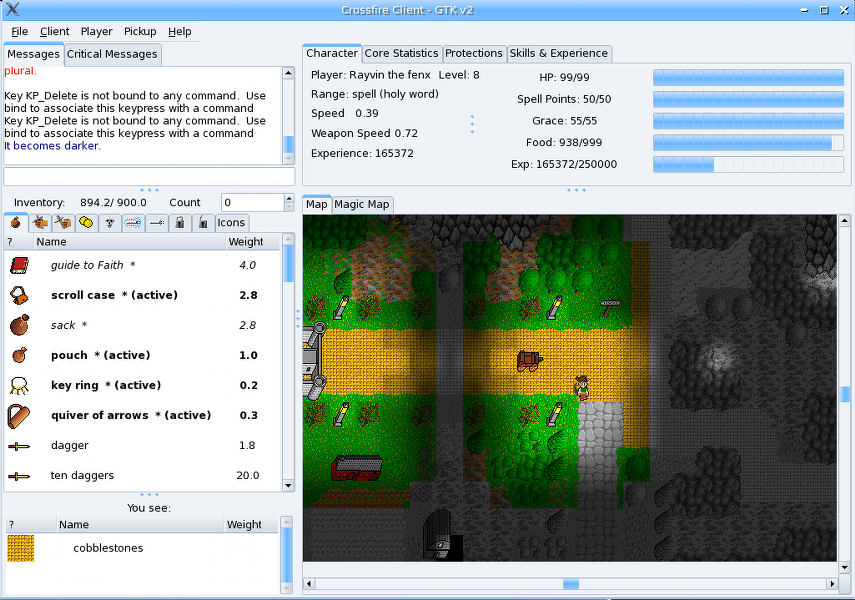
Task: Click the cobblestones tile icon
Action: [x=21, y=548]
